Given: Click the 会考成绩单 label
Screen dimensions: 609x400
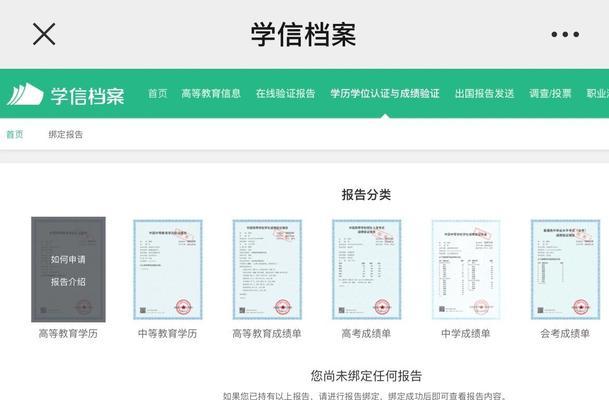Looking at the screenshot, I should [x=565, y=334].
